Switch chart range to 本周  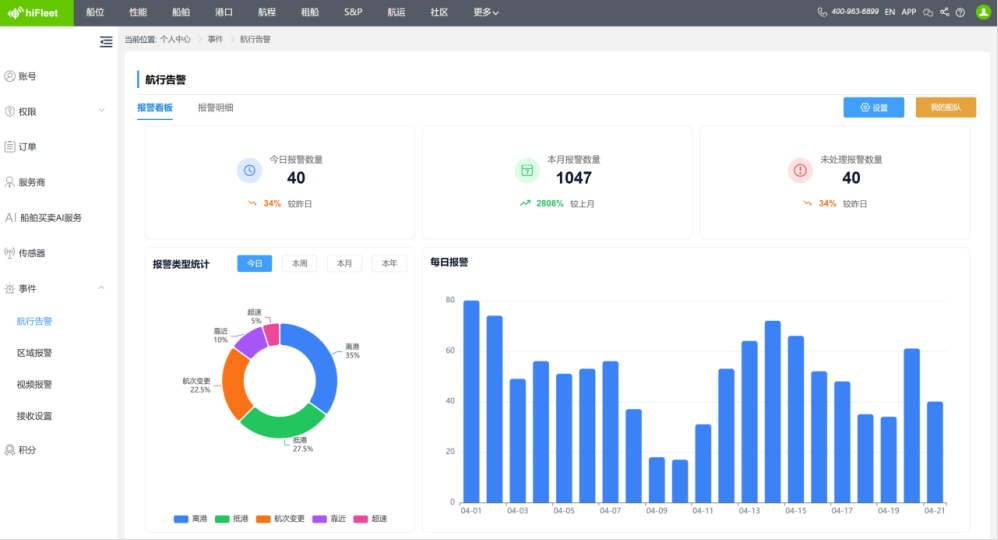pyautogui.click(x=299, y=264)
